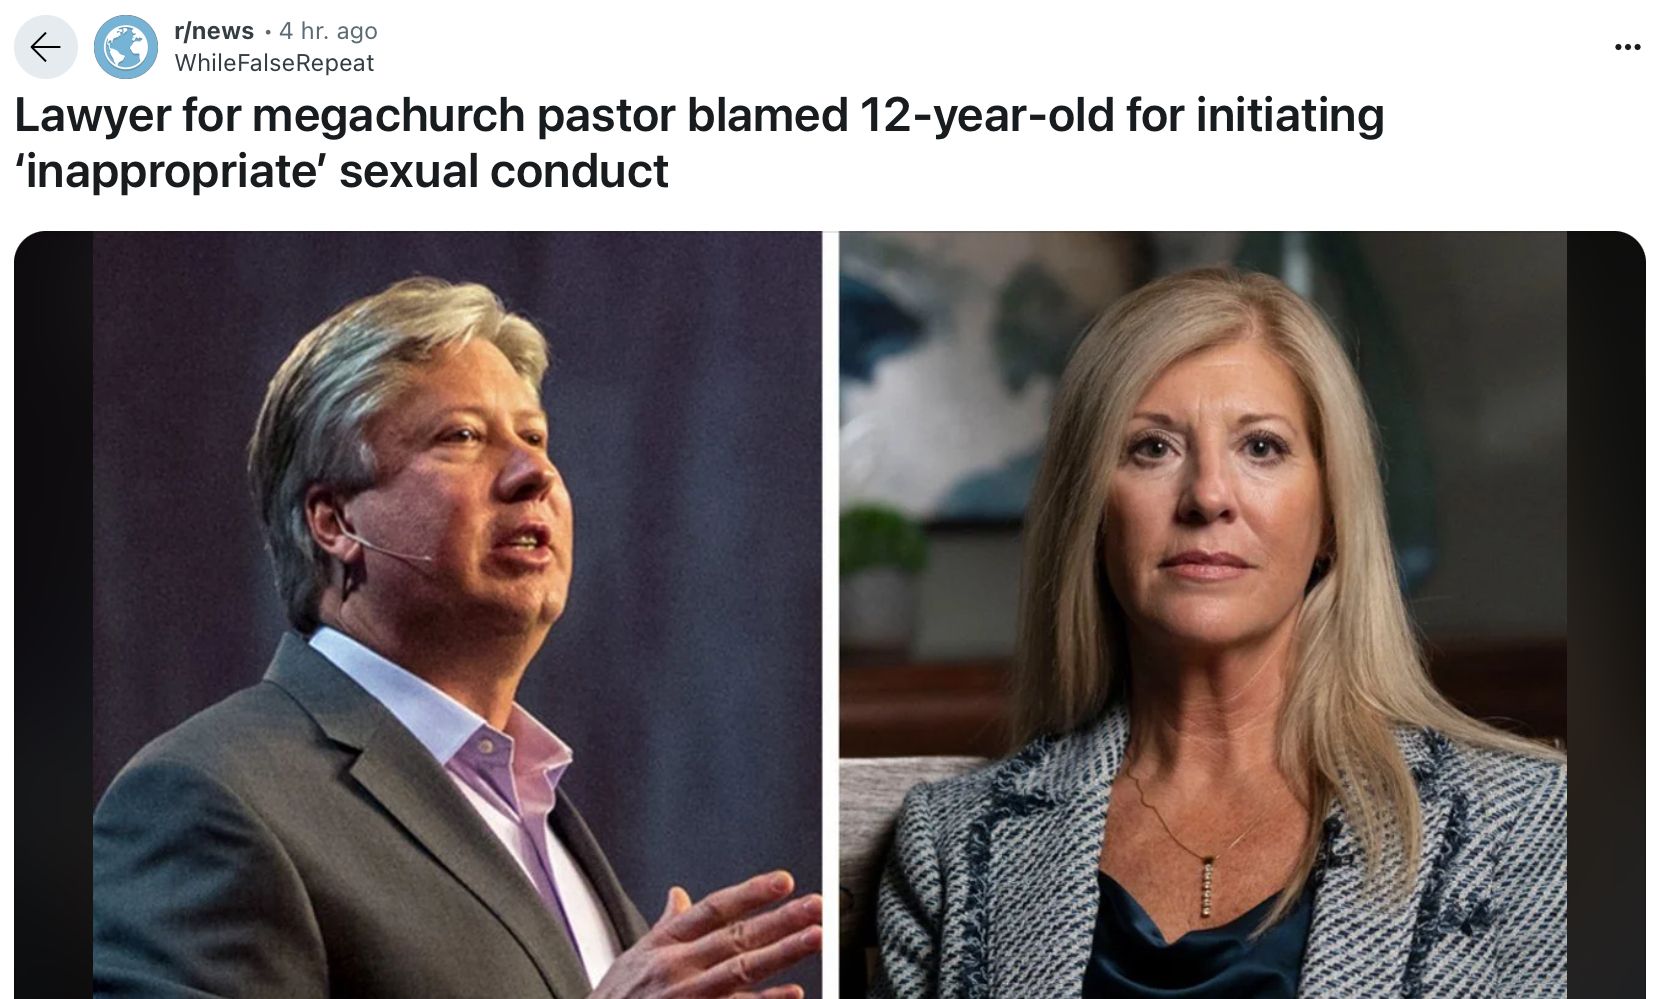Screen dimensions: 1655x999
Task: Click the woman's gold bar necklace pendant
Action: click(1208, 887)
